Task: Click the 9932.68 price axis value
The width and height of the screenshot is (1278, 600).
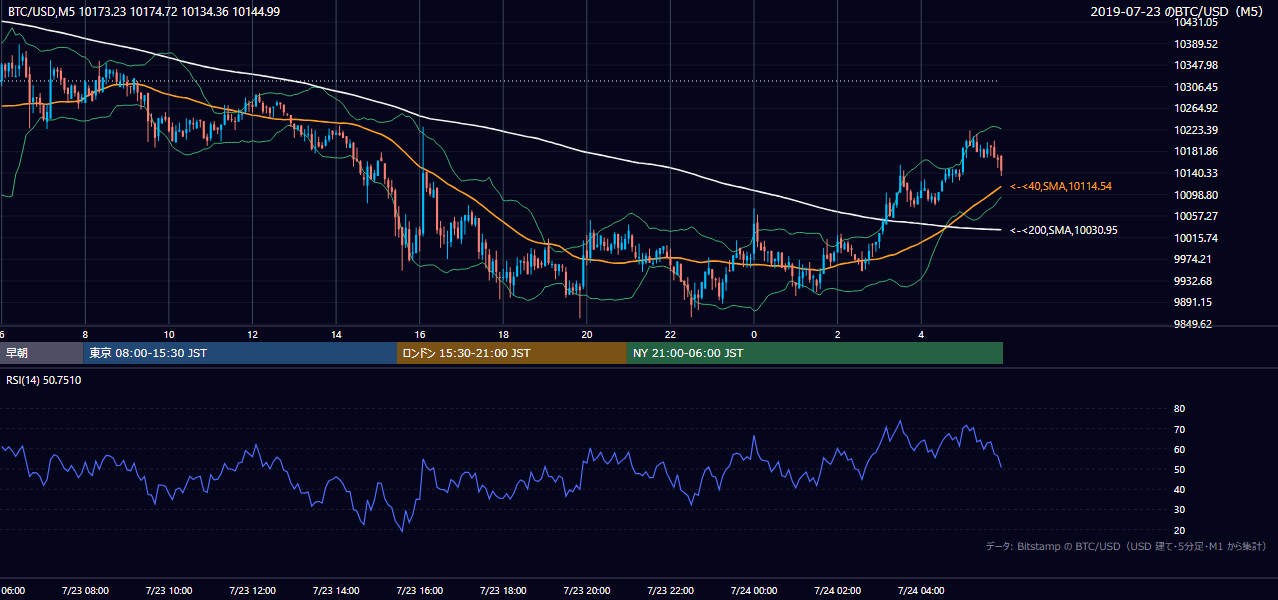Action: coord(1193,281)
